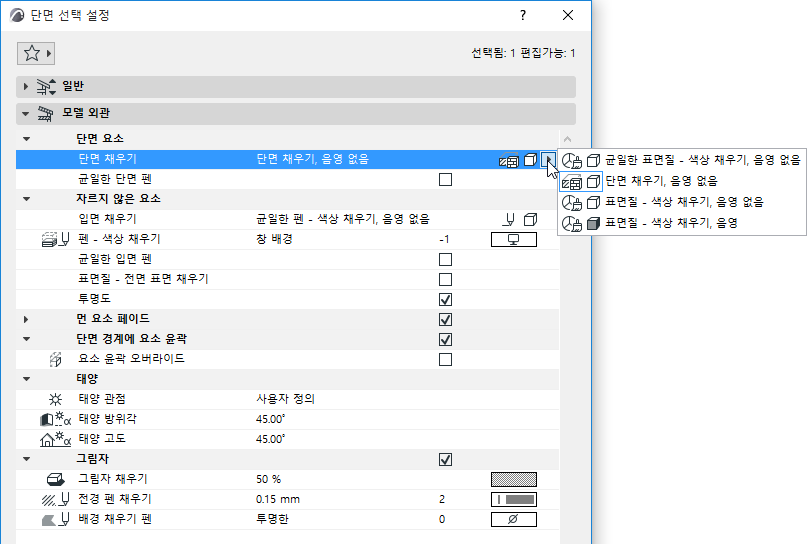Screen dimensions: 807x544
Task: Click 태양 방위각 value 45.00°
Action: click(271, 419)
